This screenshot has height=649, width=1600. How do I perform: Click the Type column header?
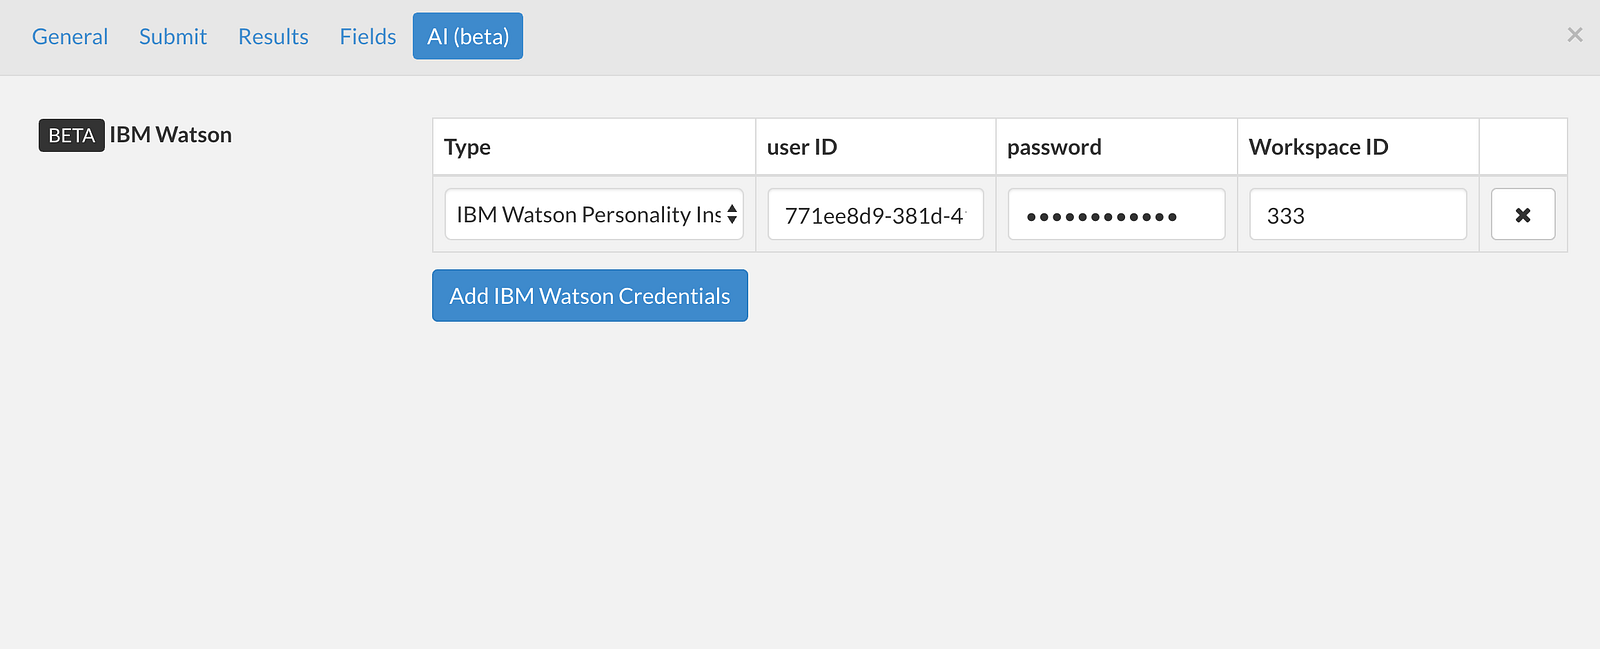468,147
